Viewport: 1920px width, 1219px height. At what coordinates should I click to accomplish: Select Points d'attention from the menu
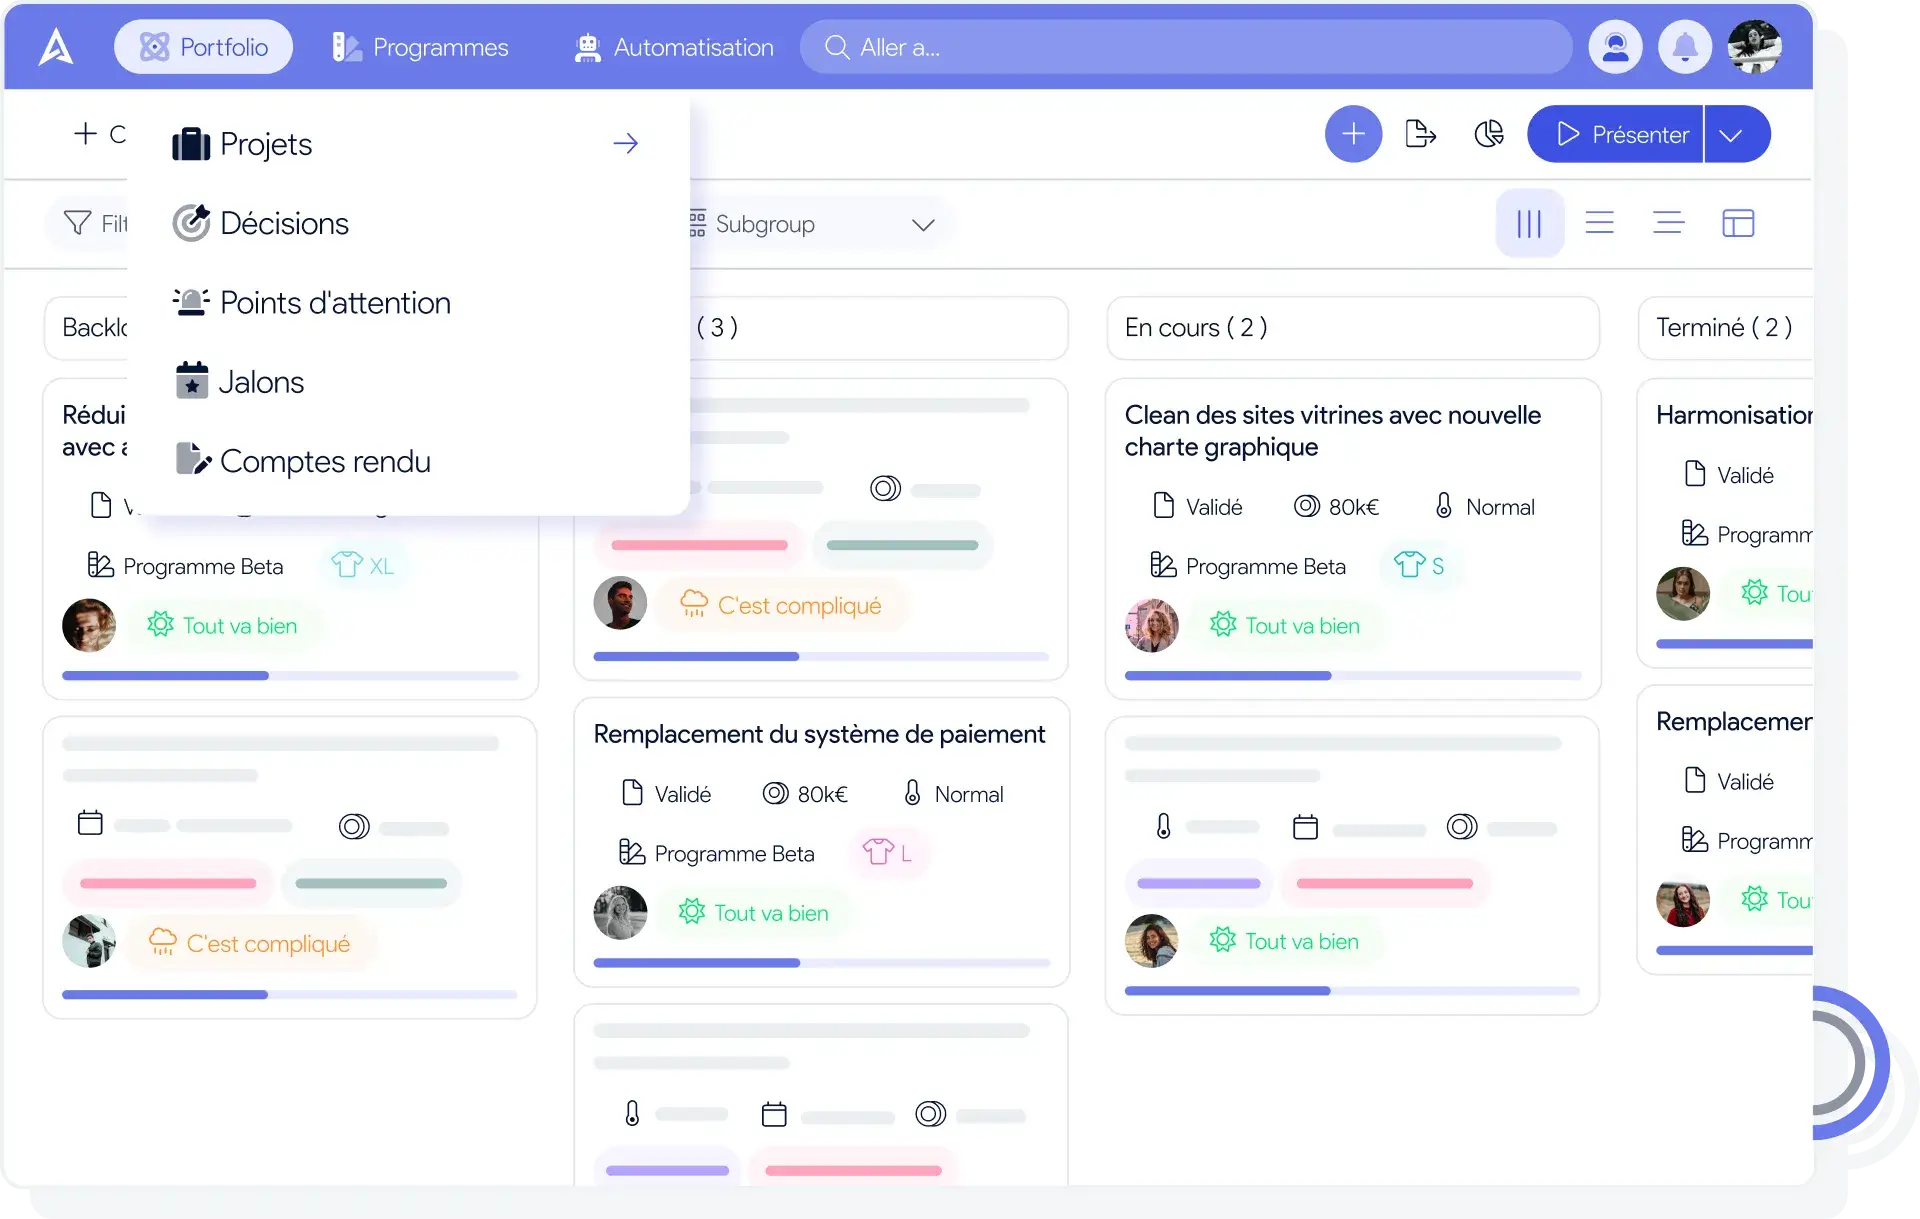pyautogui.click(x=311, y=302)
